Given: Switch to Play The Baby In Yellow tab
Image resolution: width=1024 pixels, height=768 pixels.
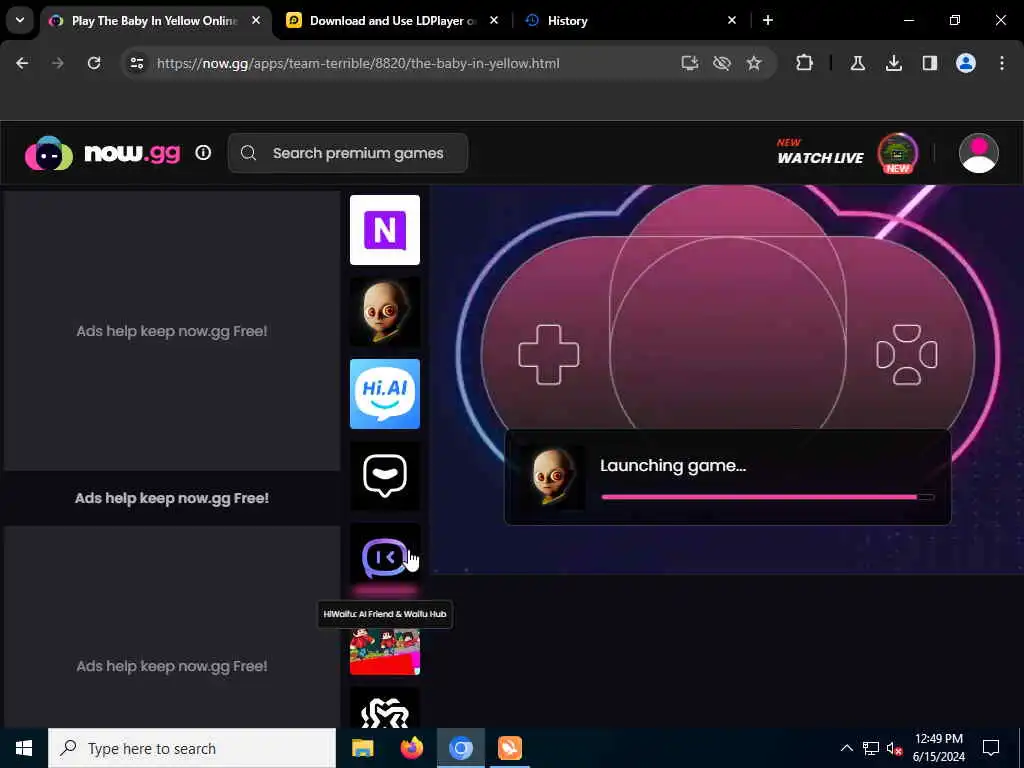Looking at the screenshot, I should coord(154,21).
